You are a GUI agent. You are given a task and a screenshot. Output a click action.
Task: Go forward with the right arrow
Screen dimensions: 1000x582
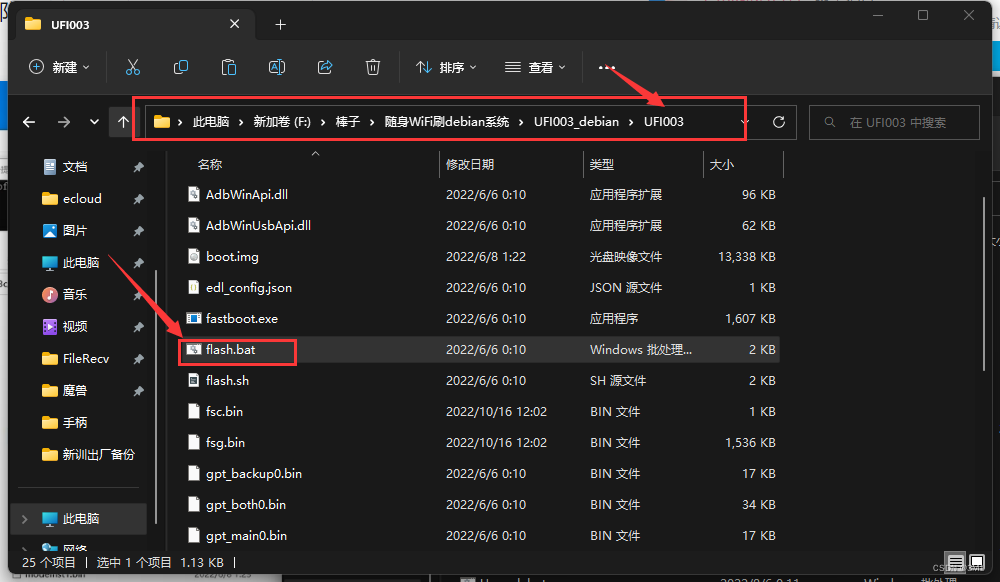point(64,122)
